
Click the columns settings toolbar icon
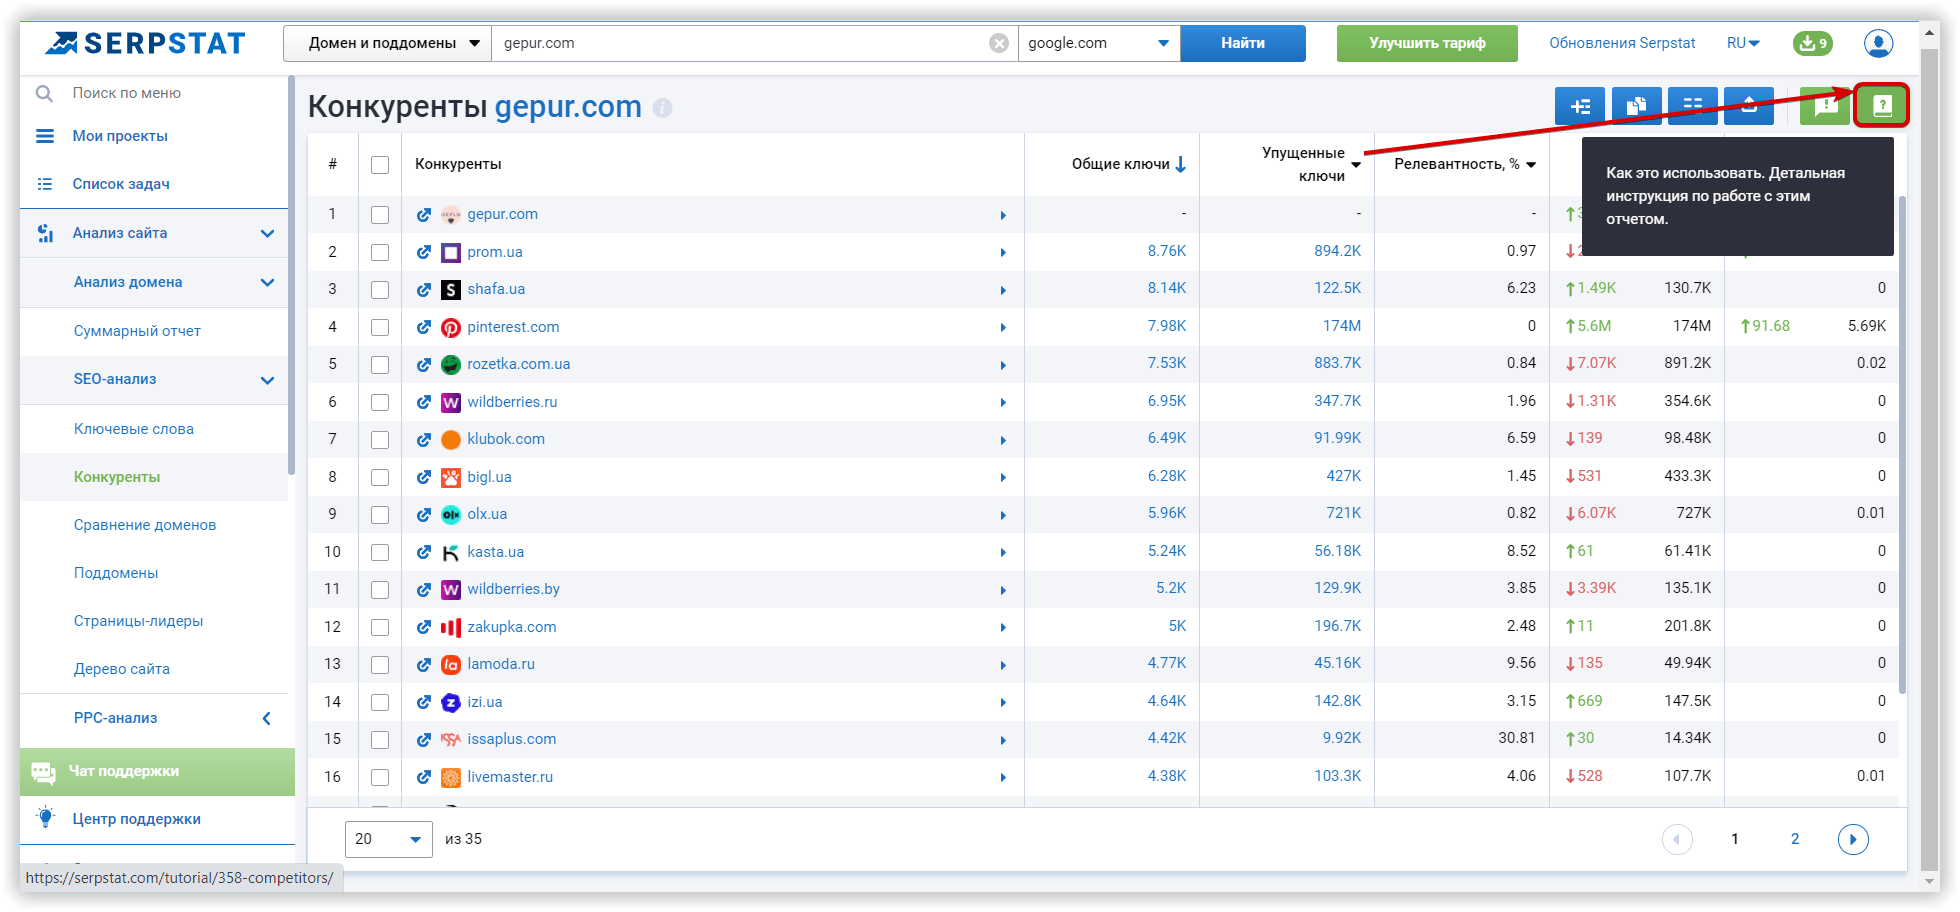(x=1692, y=106)
